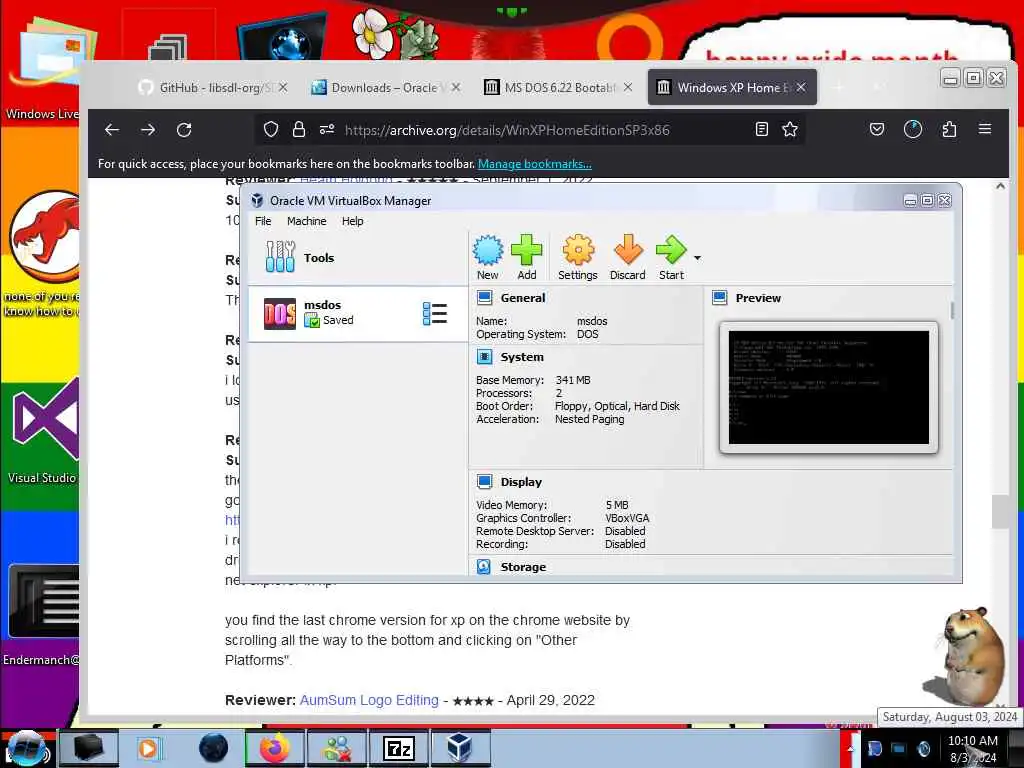The height and width of the screenshot is (768, 1024).
Task: Click the archive.org URL address field
Action: pos(507,130)
